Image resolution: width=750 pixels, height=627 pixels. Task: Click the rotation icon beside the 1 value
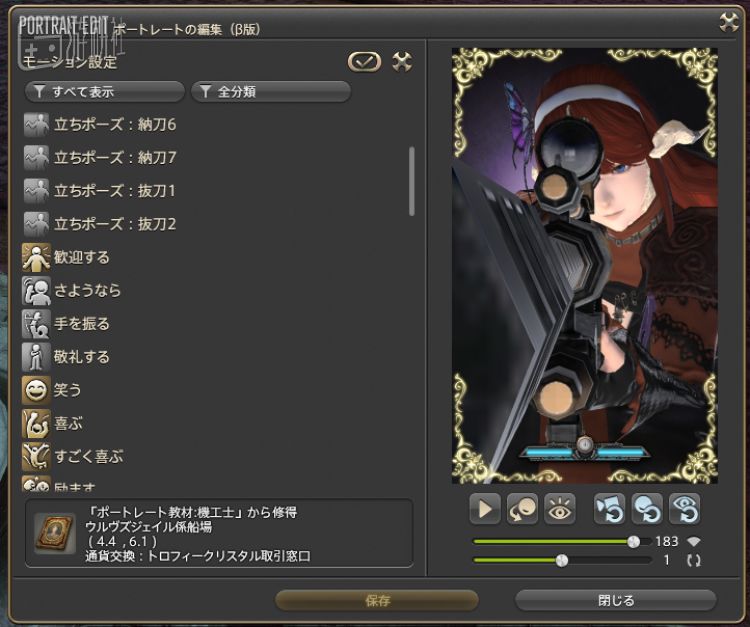(694, 560)
